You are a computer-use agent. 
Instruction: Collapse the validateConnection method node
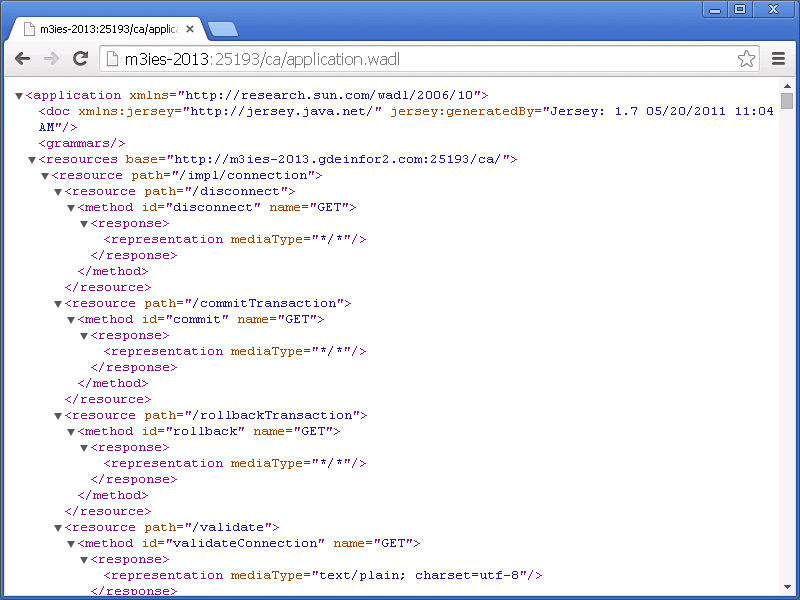pos(71,544)
